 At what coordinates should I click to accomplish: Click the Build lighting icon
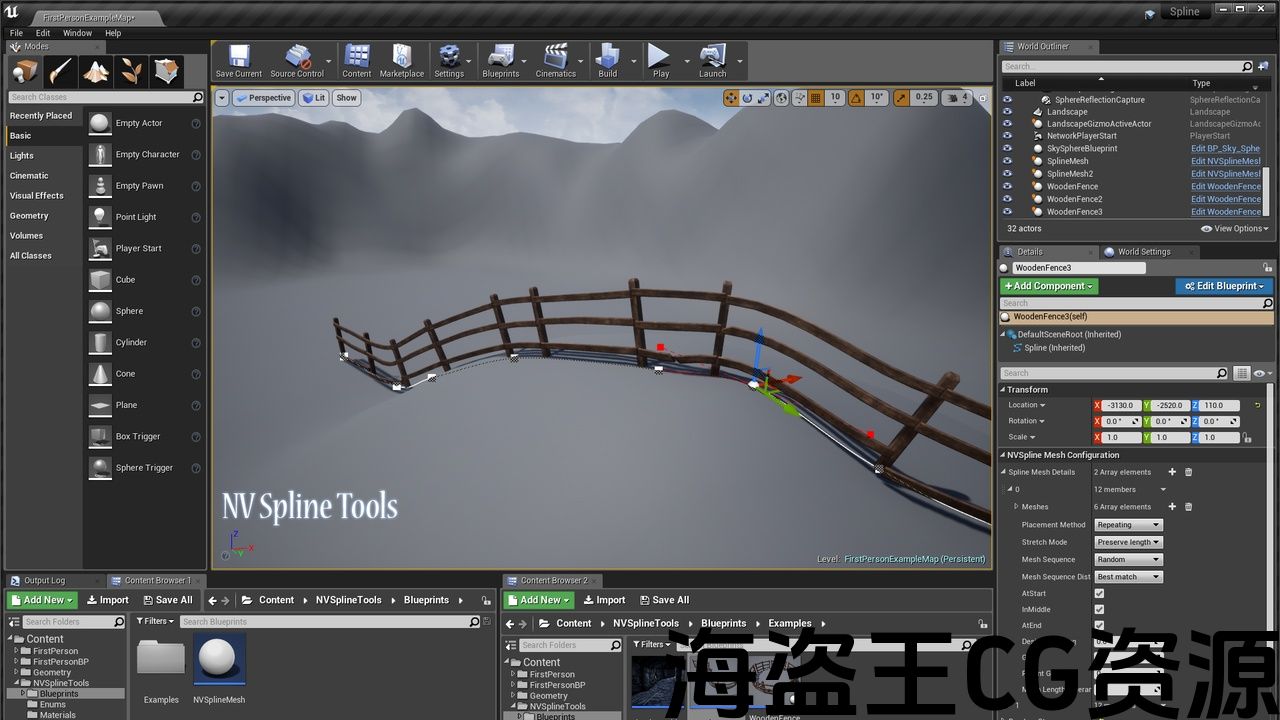pyautogui.click(x=607, y=60)
